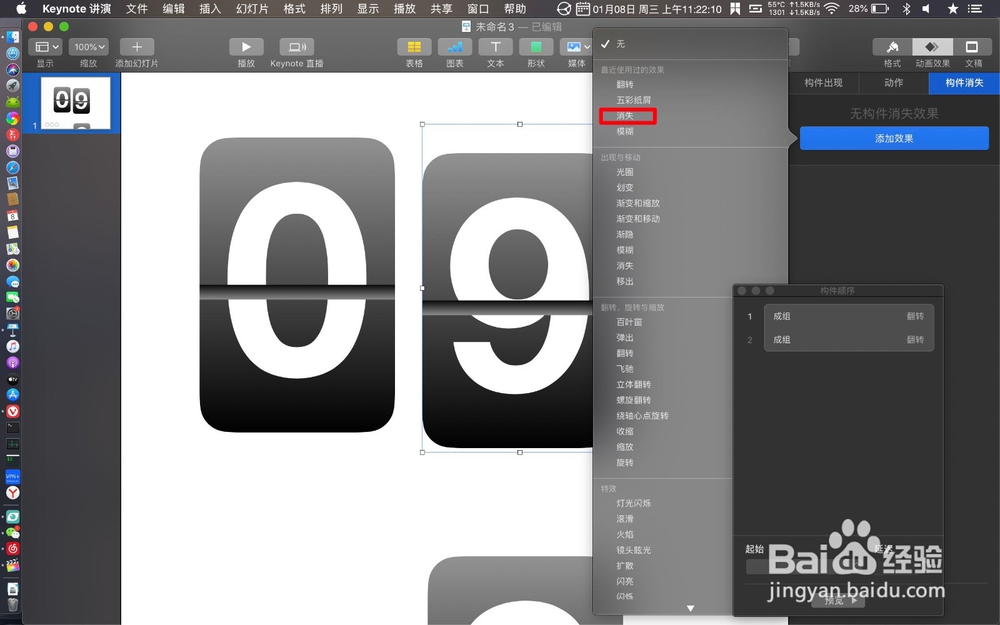The width and height of the screenshot is (1000, 625).
Task: Launch Siri from the Dock
Action: [x=13, y=70]
